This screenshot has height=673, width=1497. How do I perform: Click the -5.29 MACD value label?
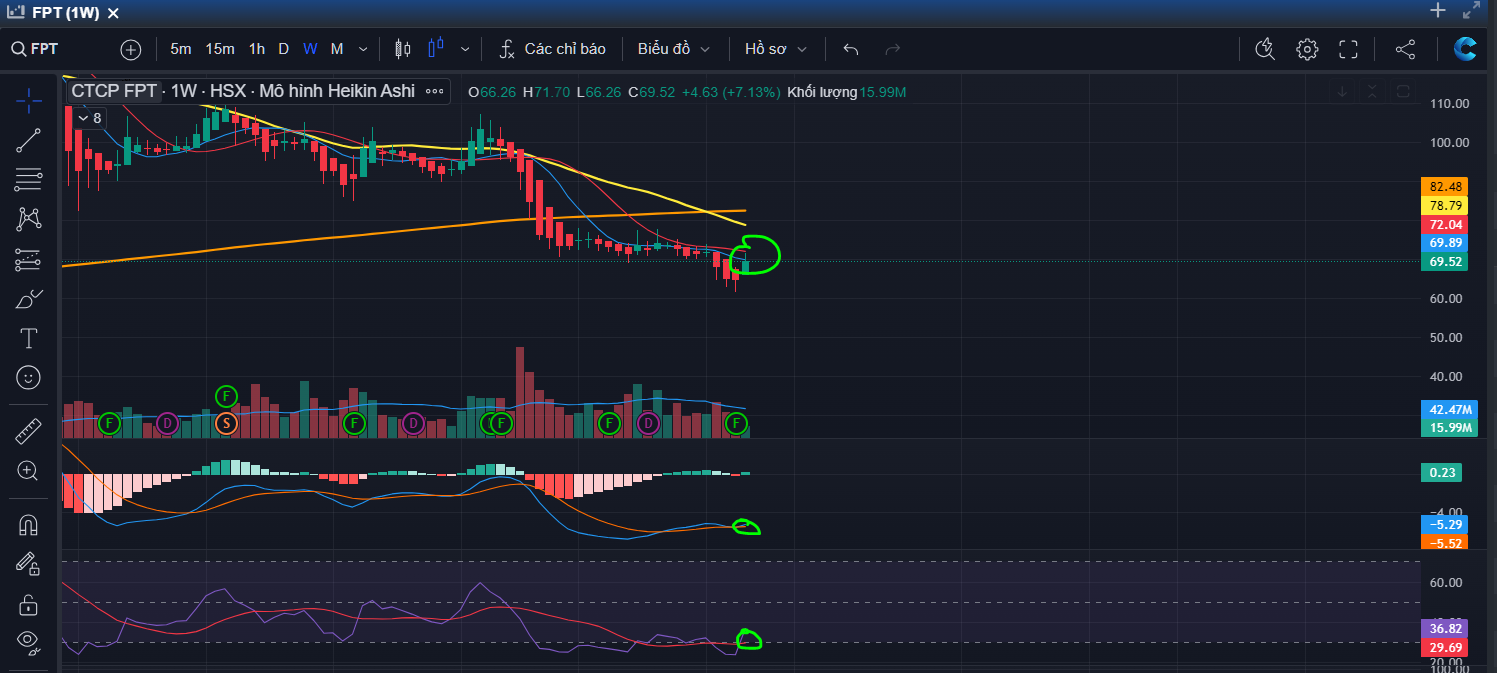click(x=1446, y=524)
